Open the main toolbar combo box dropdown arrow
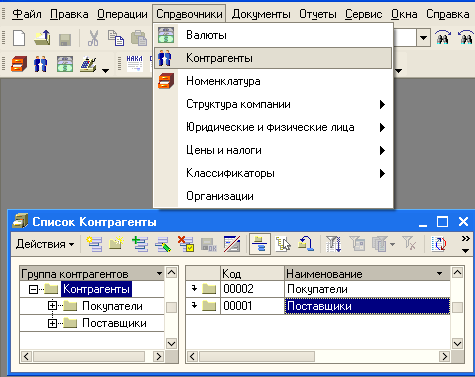475x377 pixels. 423,38
